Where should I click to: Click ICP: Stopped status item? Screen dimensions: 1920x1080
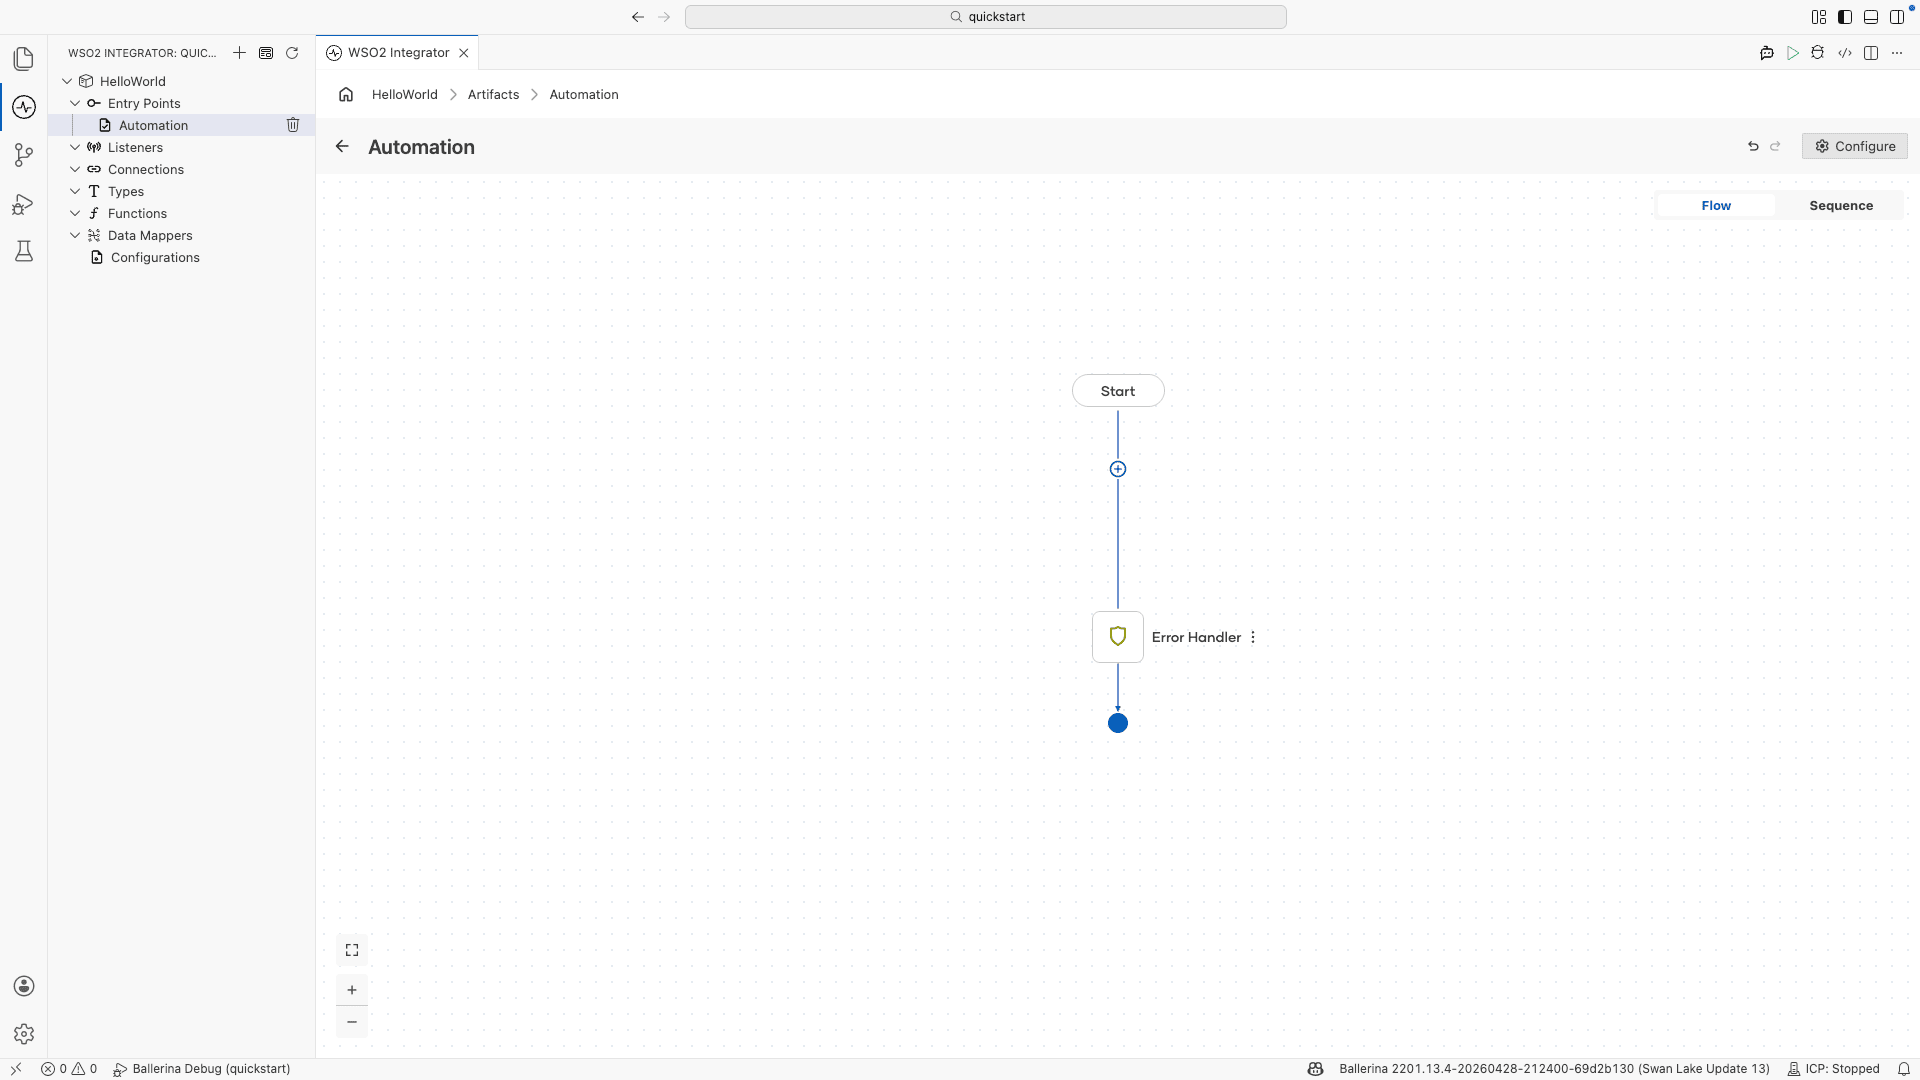(x=1833, y=1069)
